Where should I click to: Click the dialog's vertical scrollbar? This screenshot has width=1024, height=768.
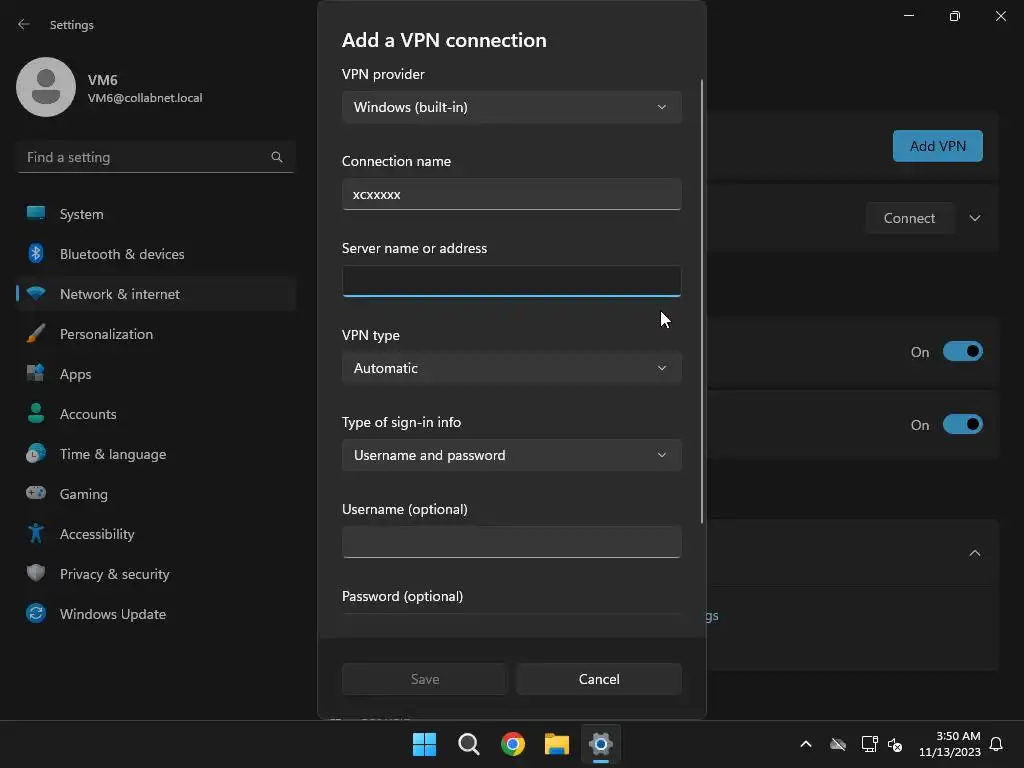[x=702, y=300]
